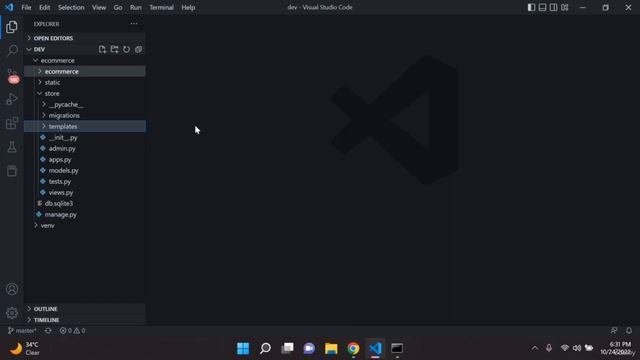Refresh the Explorer file tree

[127, 49]
